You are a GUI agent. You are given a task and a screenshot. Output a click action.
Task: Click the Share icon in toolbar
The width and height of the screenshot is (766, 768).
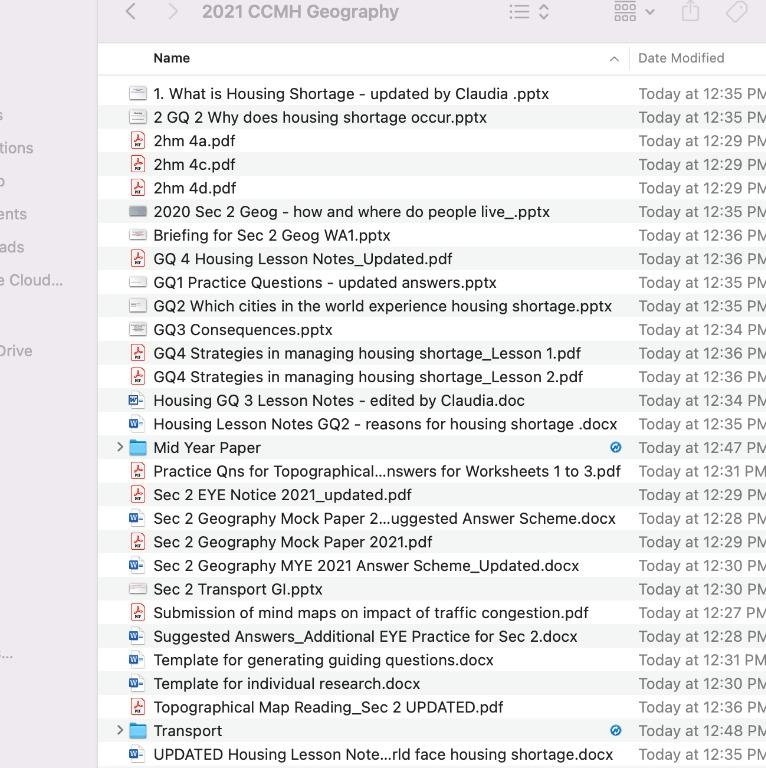[x=690, y=12]
